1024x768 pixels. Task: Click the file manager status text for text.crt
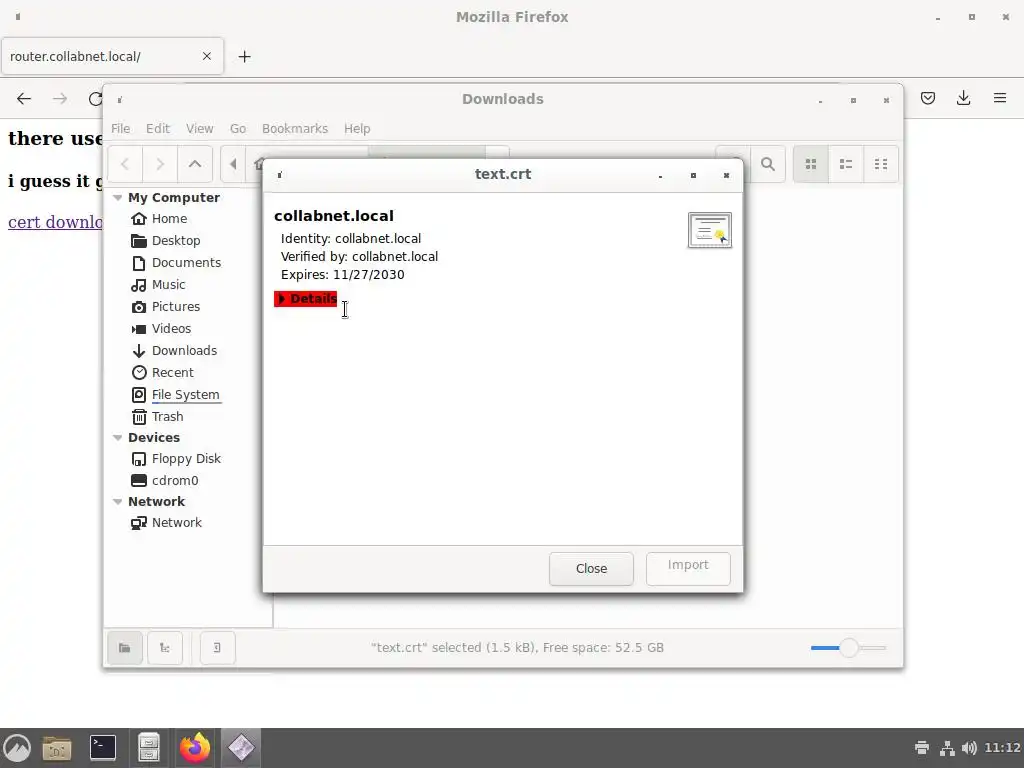point(517,648)
